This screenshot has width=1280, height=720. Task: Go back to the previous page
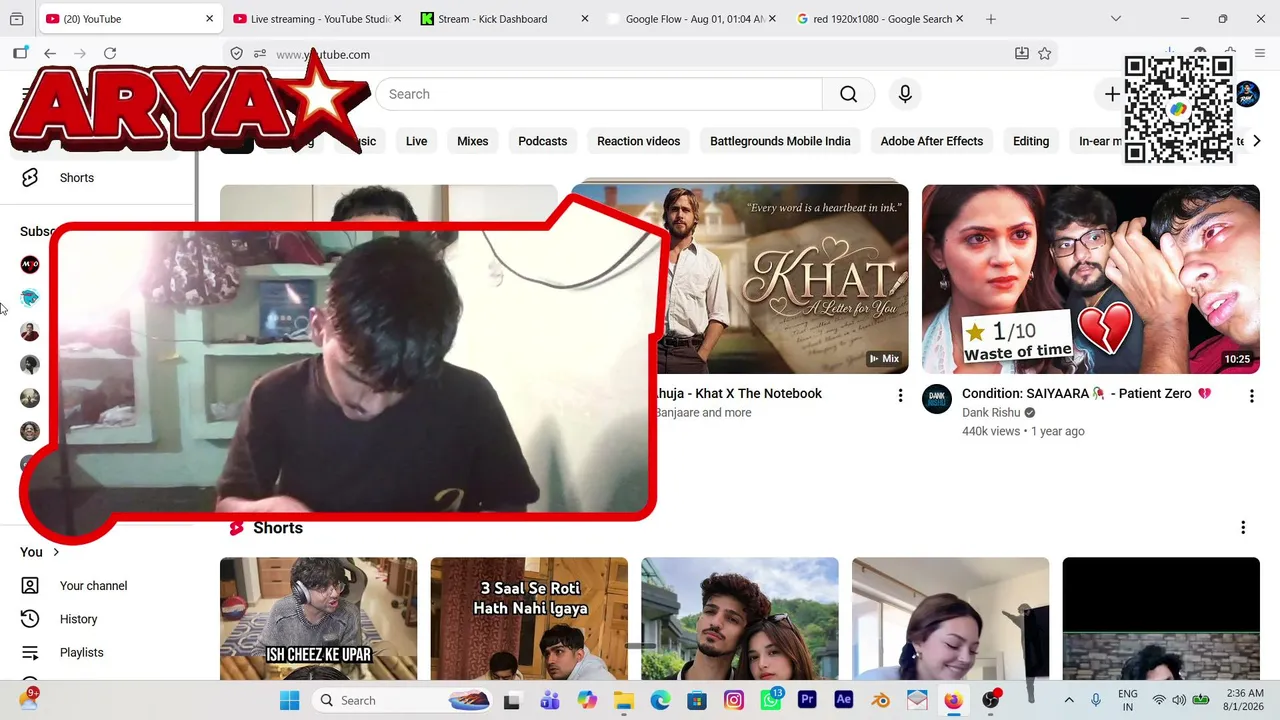tap(50, 54)
